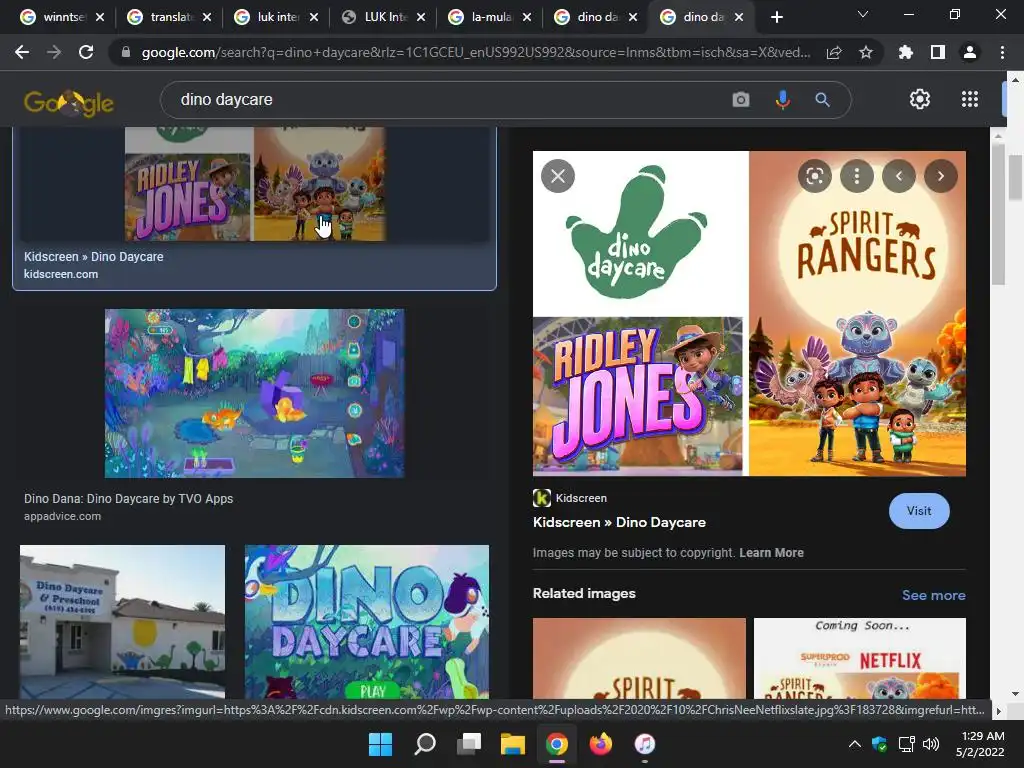1024x768 pixels.
Task: Click the Google logo
Action: click(69, 102)
